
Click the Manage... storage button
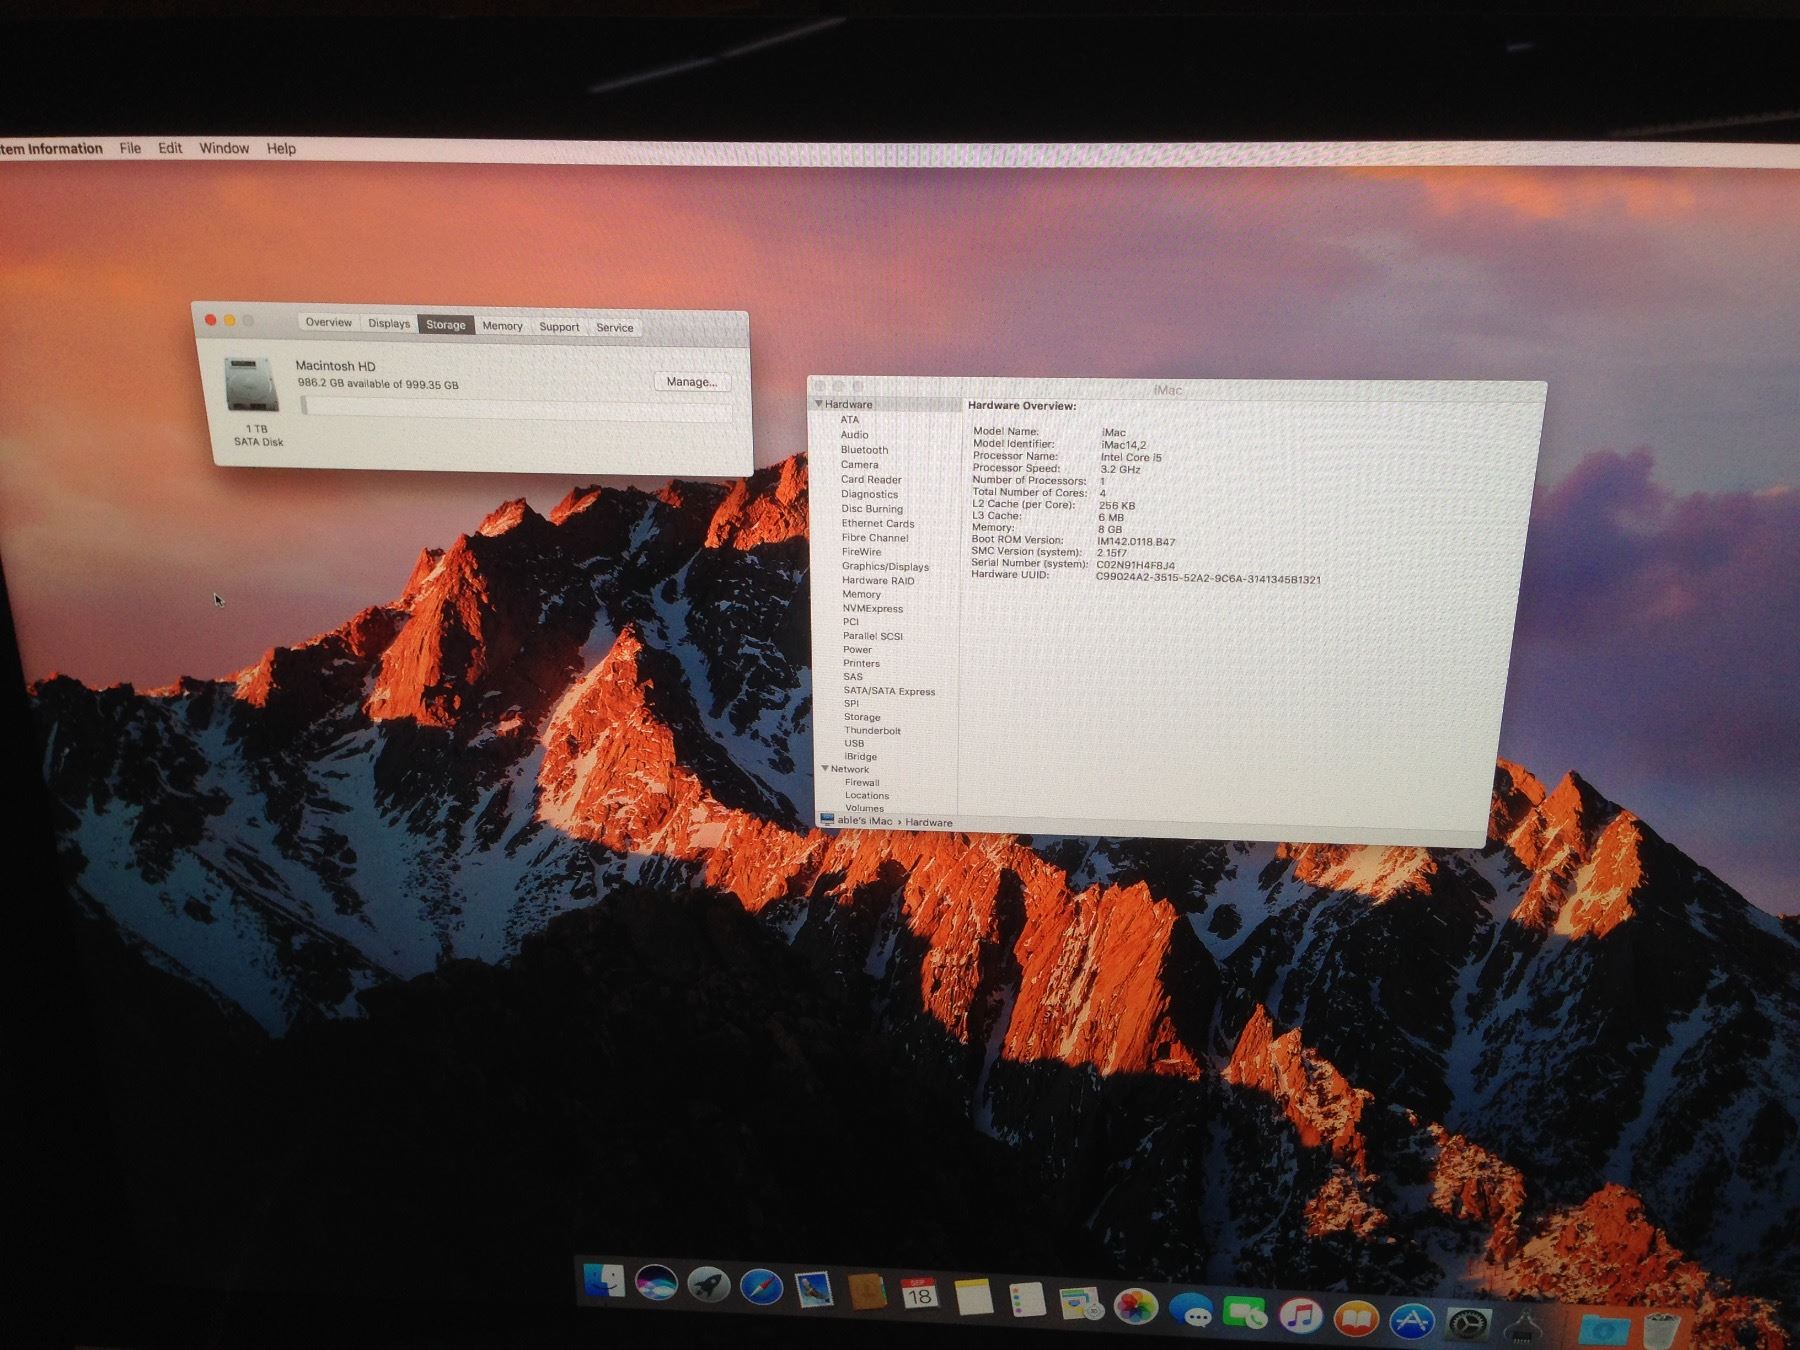click(692, 382)
